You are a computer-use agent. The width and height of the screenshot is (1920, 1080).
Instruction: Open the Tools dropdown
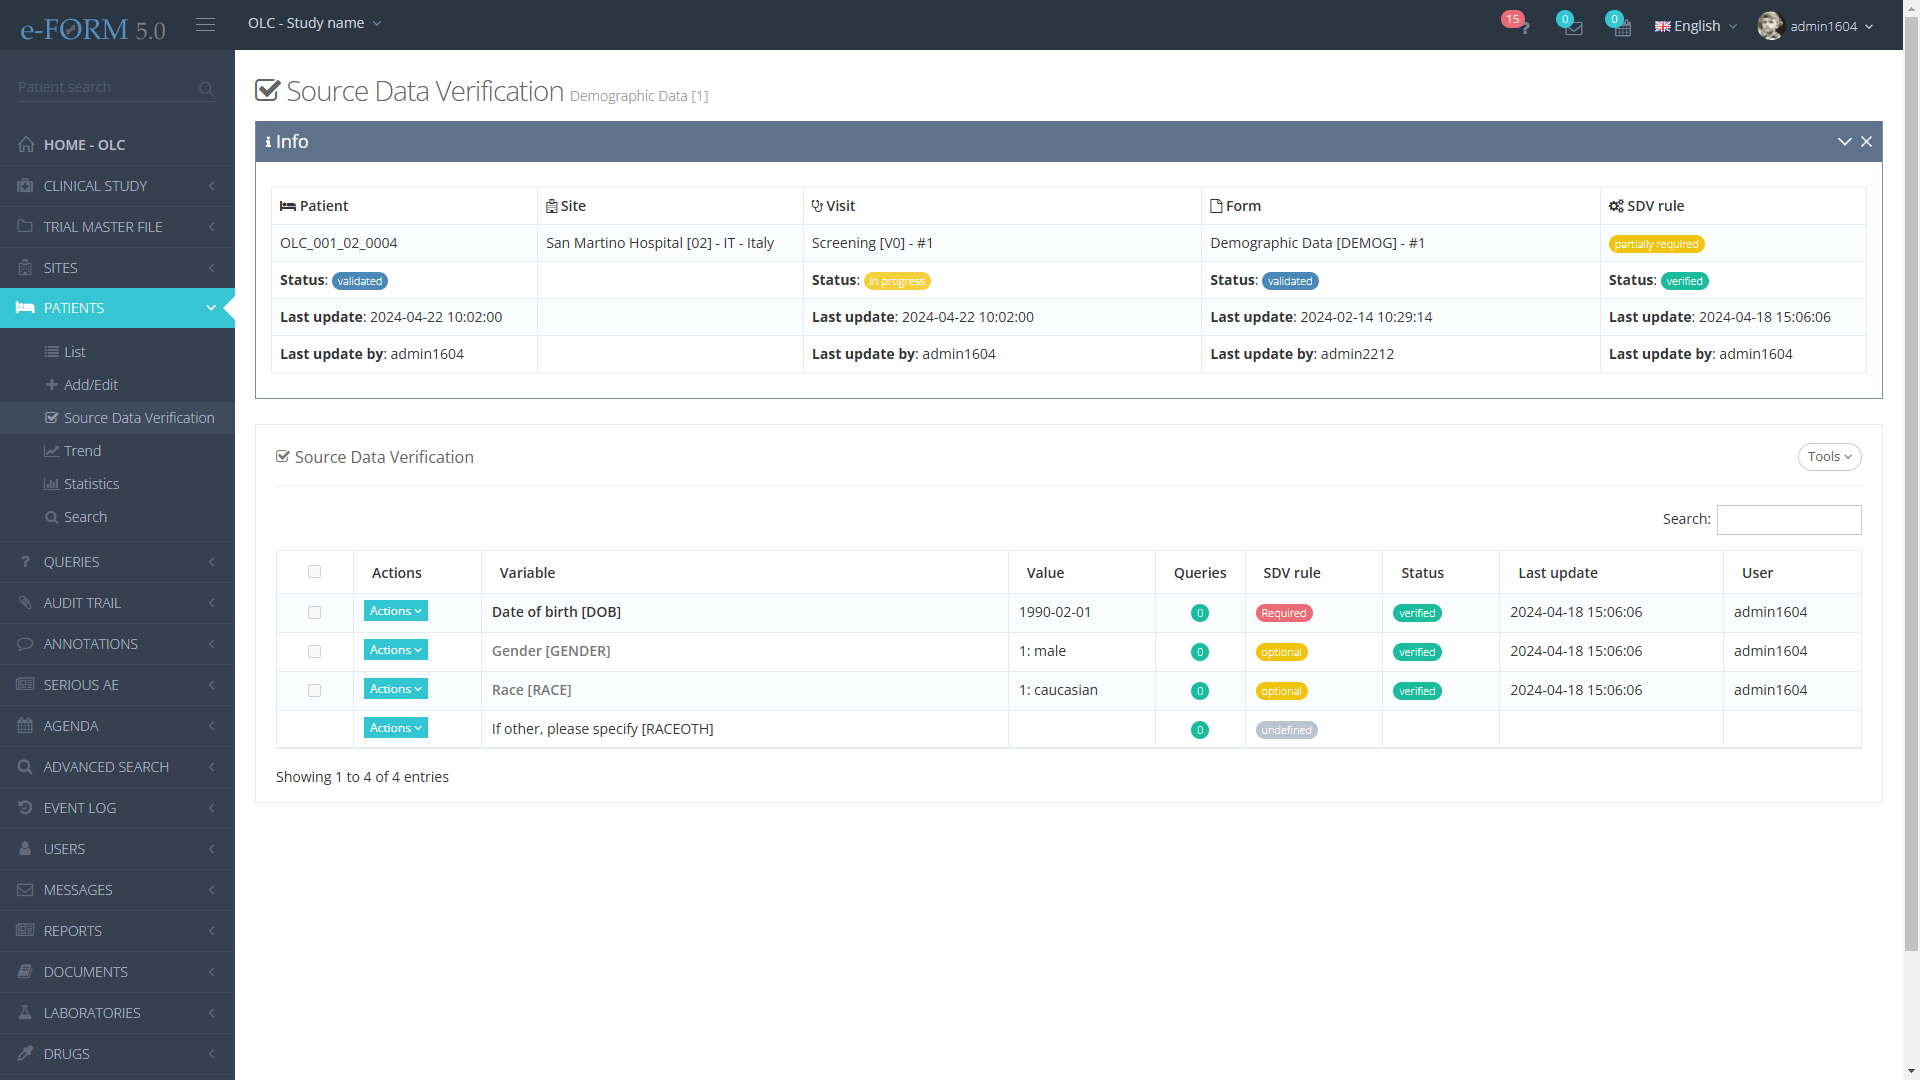1828,457
